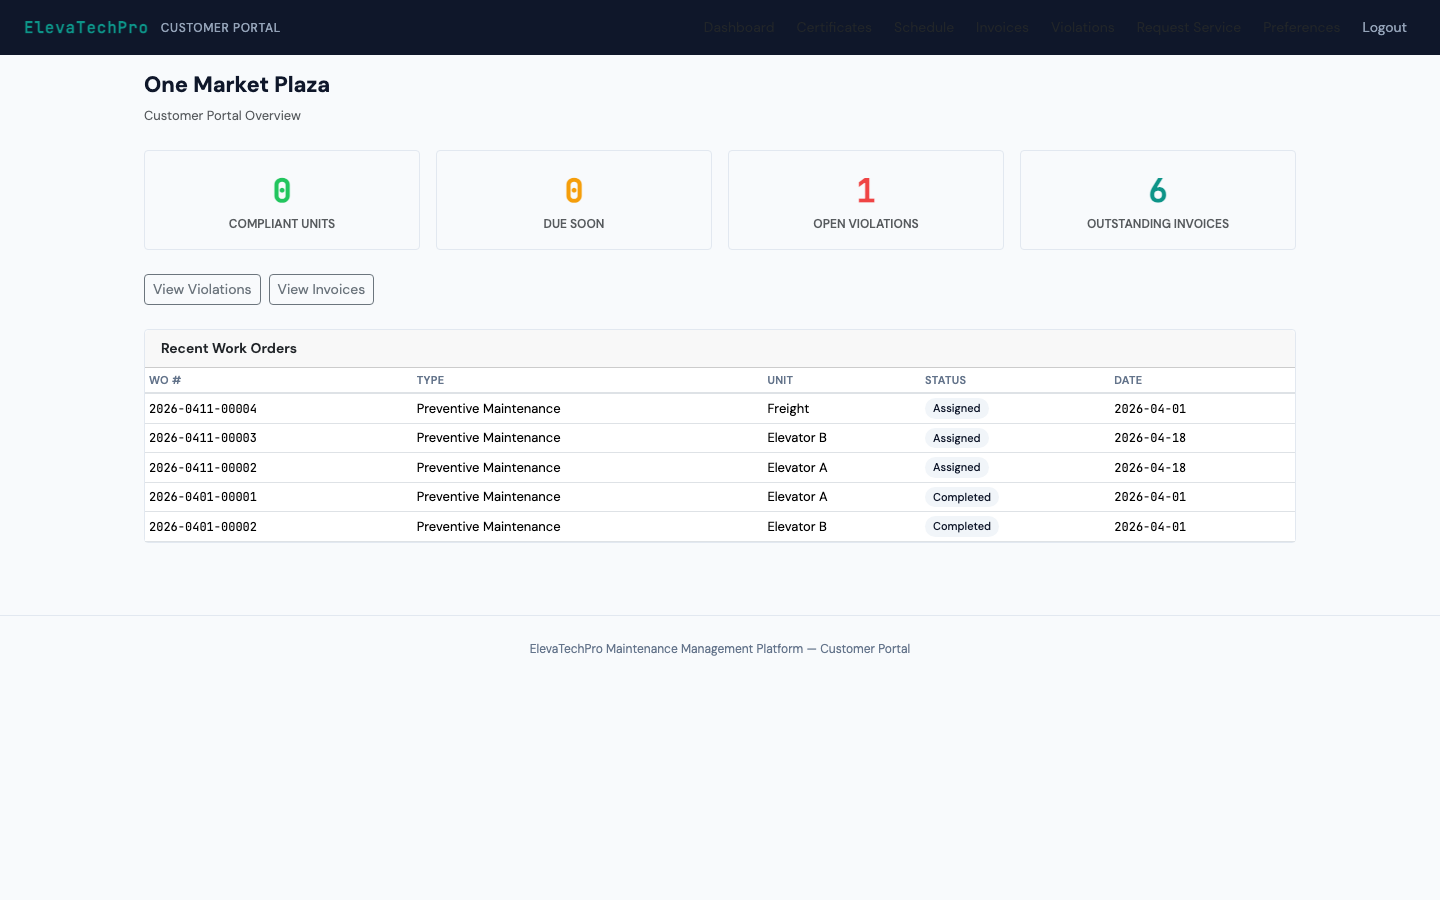Screen dimensions: 1440x900
Task: Open the Certificates nav item
Action: [834, 27]
